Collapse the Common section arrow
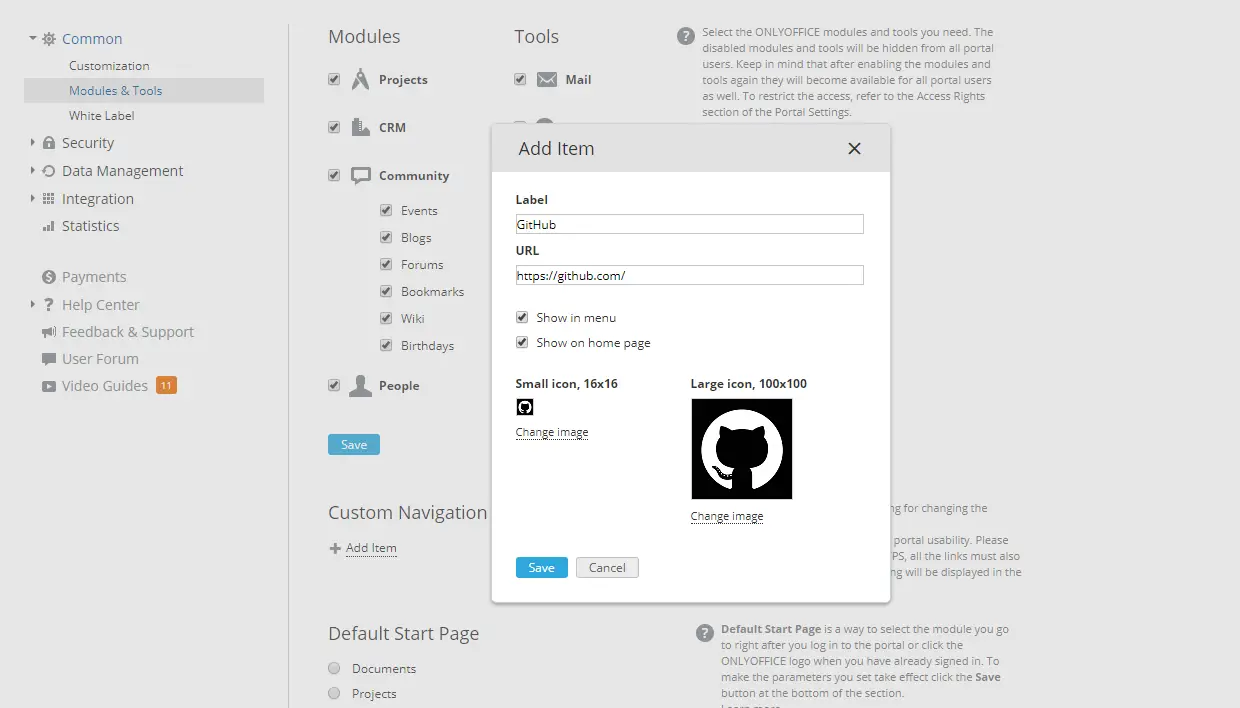The image size is (1240, 708). click(x=33, y=39)
